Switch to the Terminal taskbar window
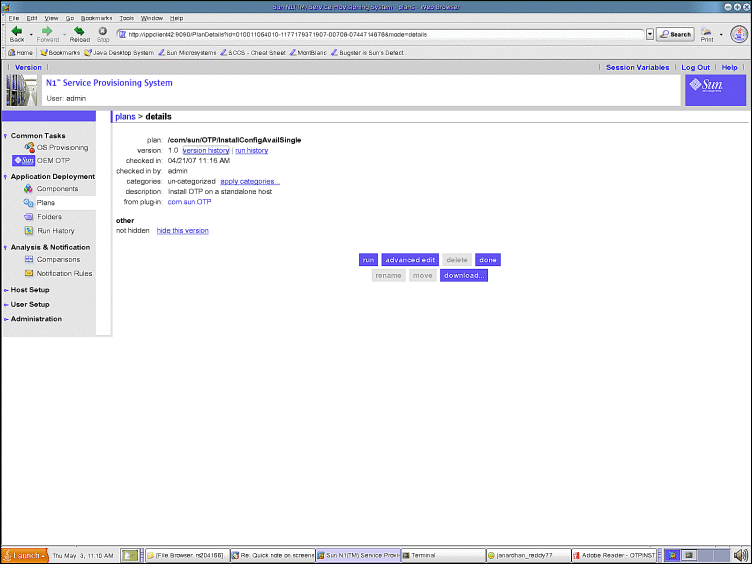Image resolution: width=752 pixels, height=564 pixels. 443,555
